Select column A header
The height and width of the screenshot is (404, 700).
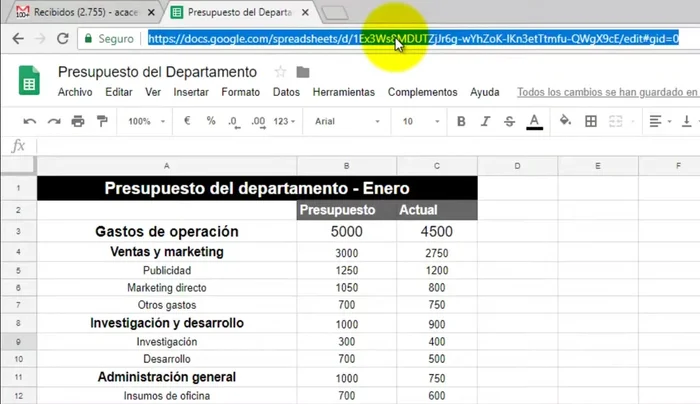click(x=167, y=166)
